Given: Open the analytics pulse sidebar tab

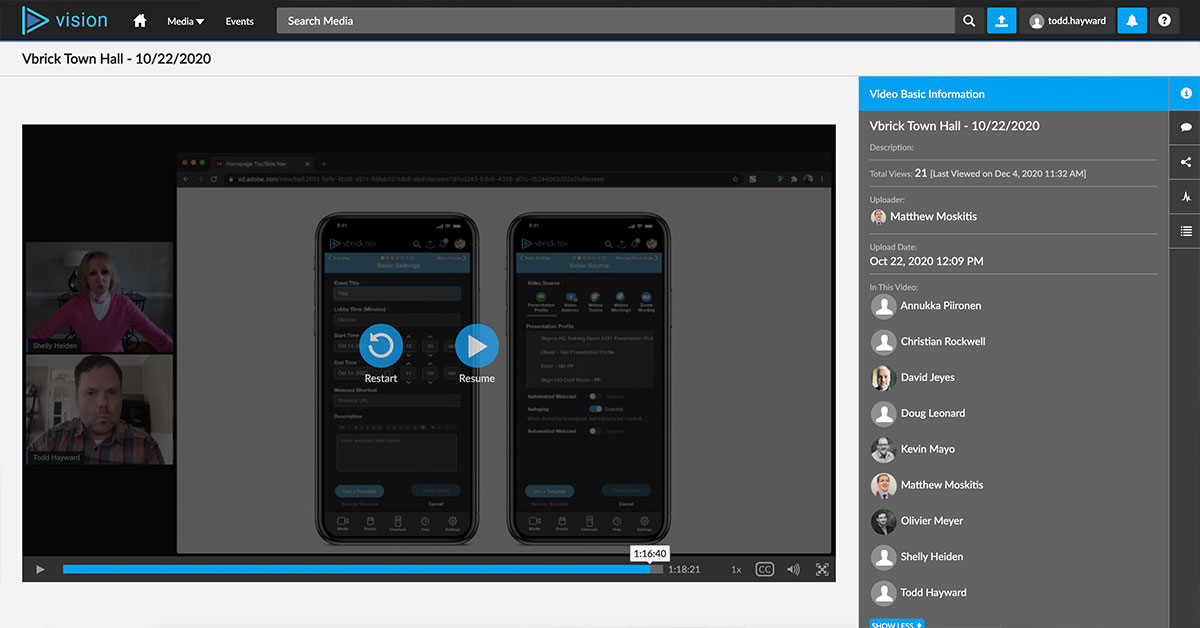Looking at the screenshot, I should [x=1186, y=197].
